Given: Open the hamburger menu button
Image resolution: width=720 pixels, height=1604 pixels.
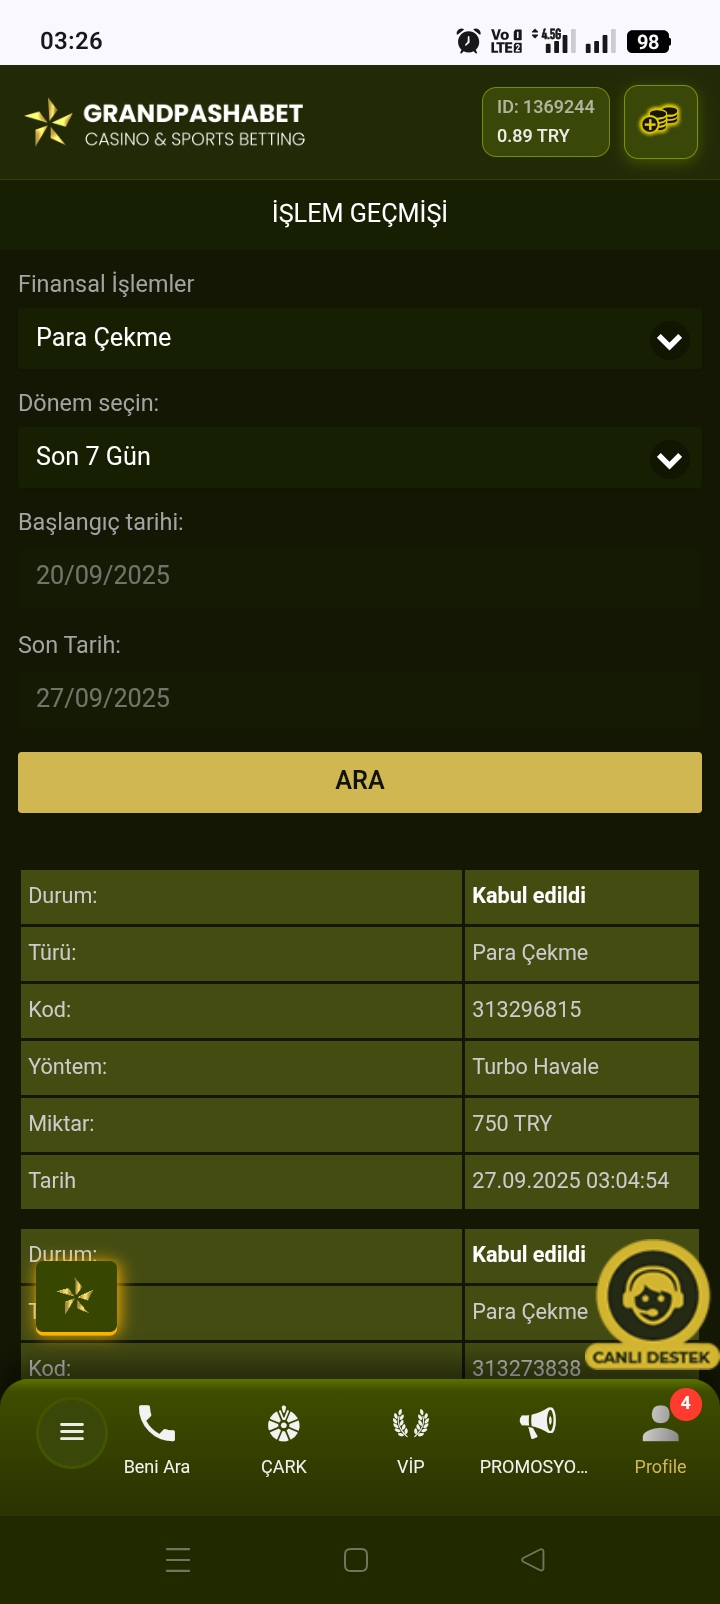Looking at the screenshot, I should [x=72, y=1432].
